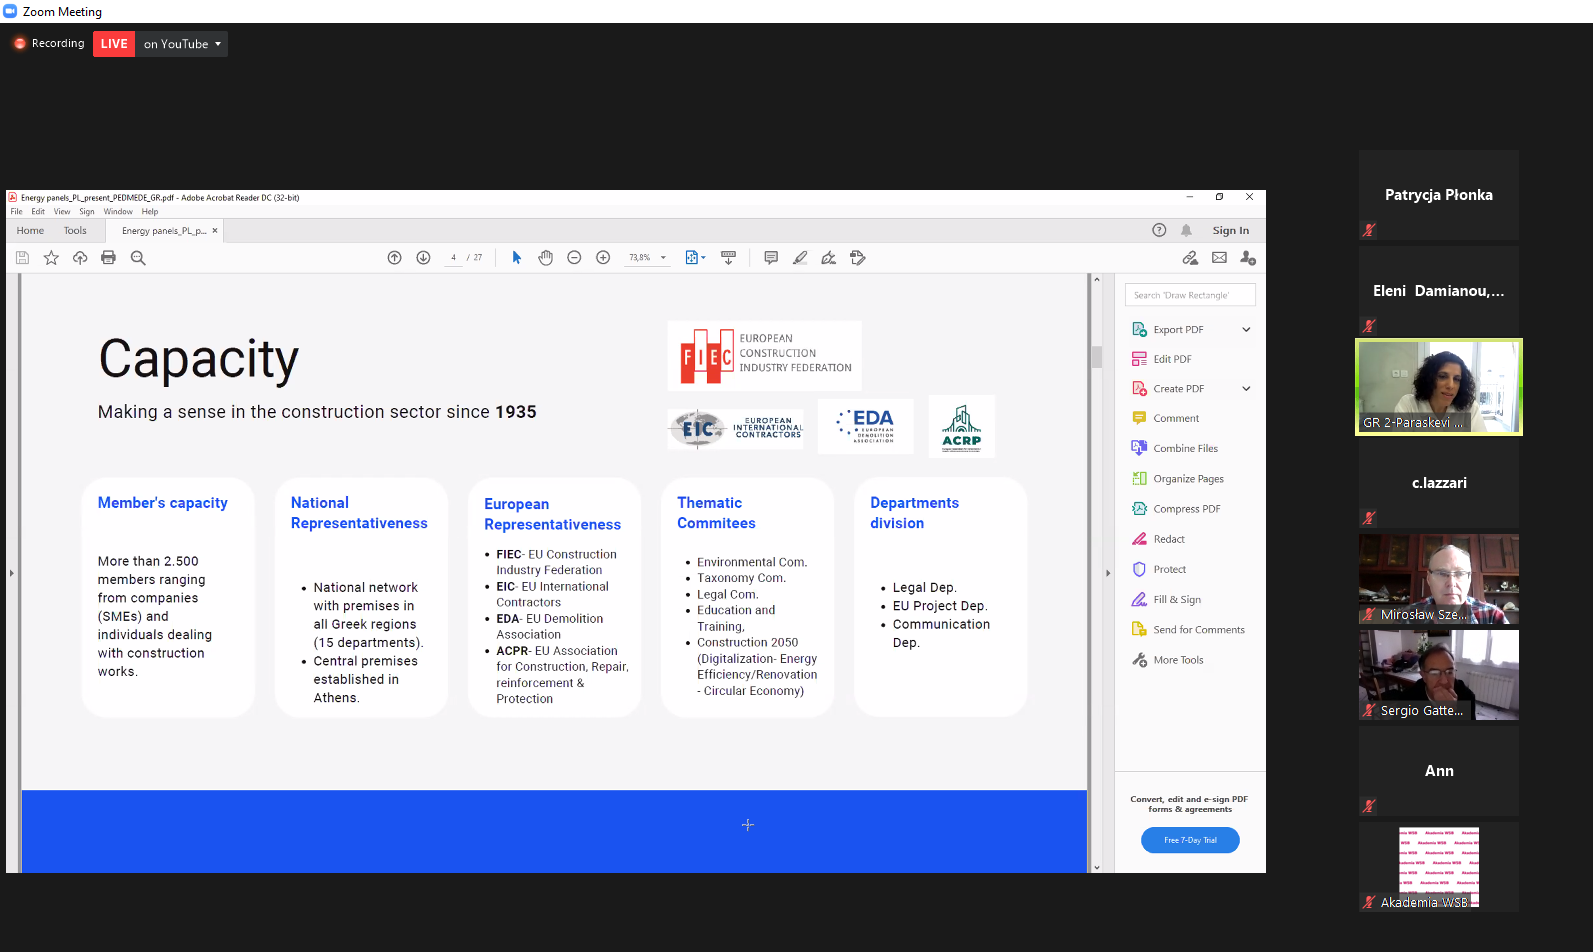Select the Mirosław Sze... video thumbnail
Viewport: 1593px width, 952px height.
point(1438,579)
